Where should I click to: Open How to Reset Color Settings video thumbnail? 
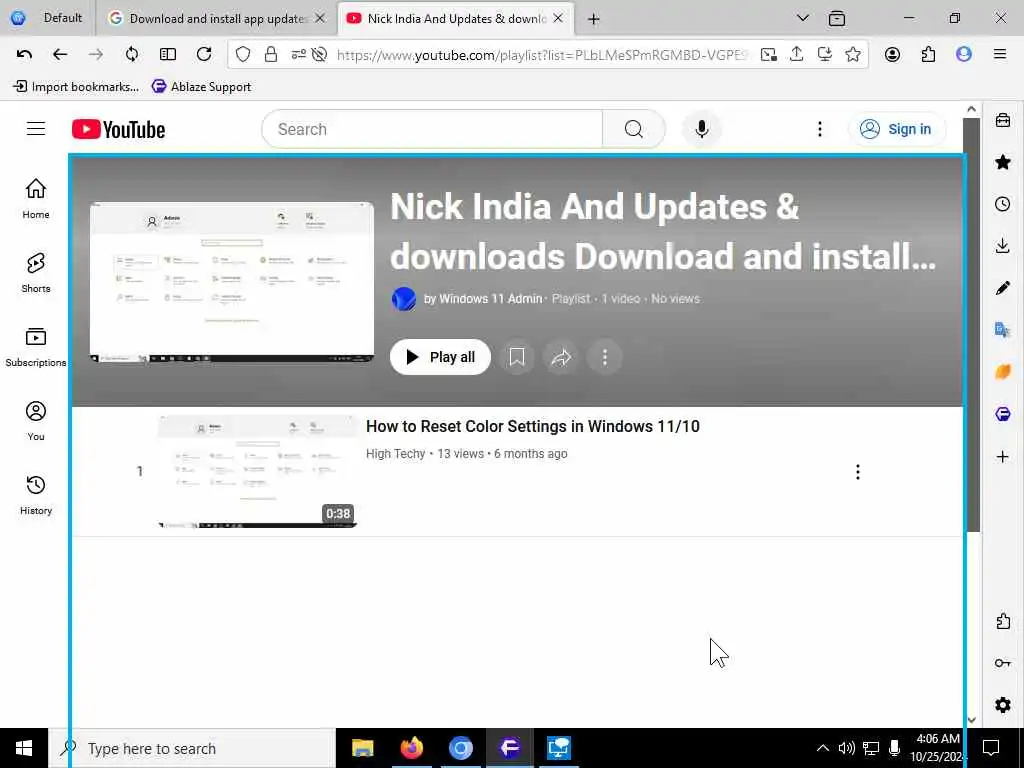[x=257, y=471]
